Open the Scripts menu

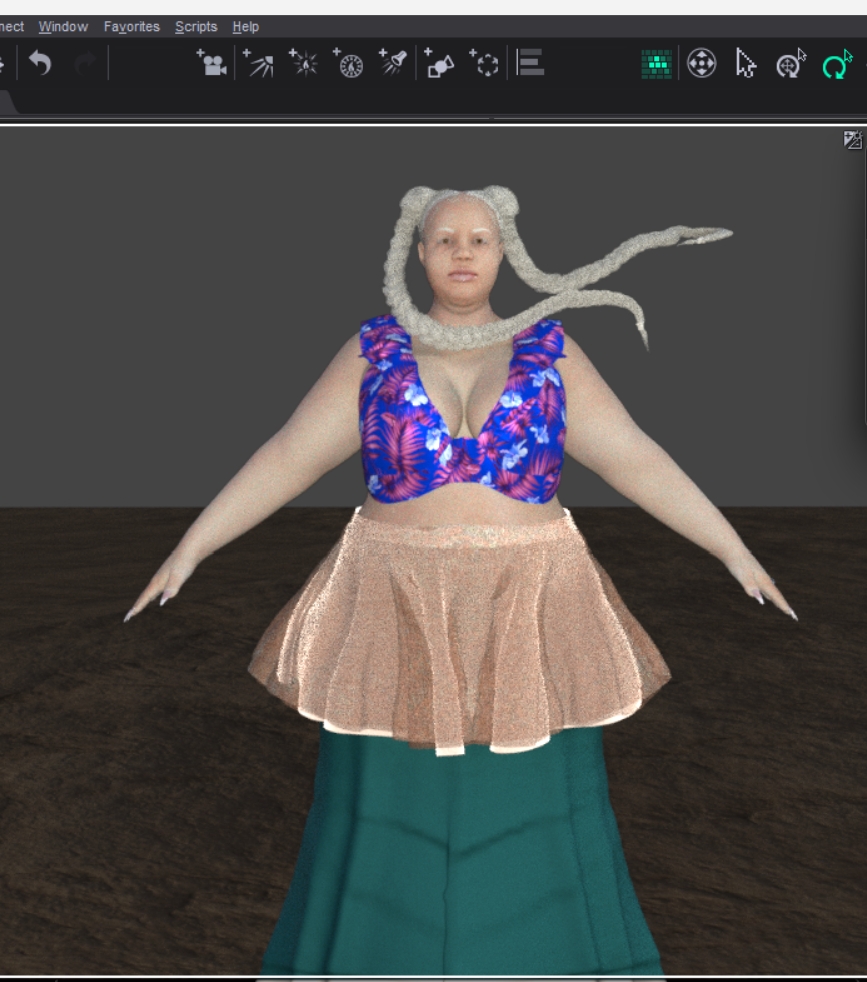point(196,27)
